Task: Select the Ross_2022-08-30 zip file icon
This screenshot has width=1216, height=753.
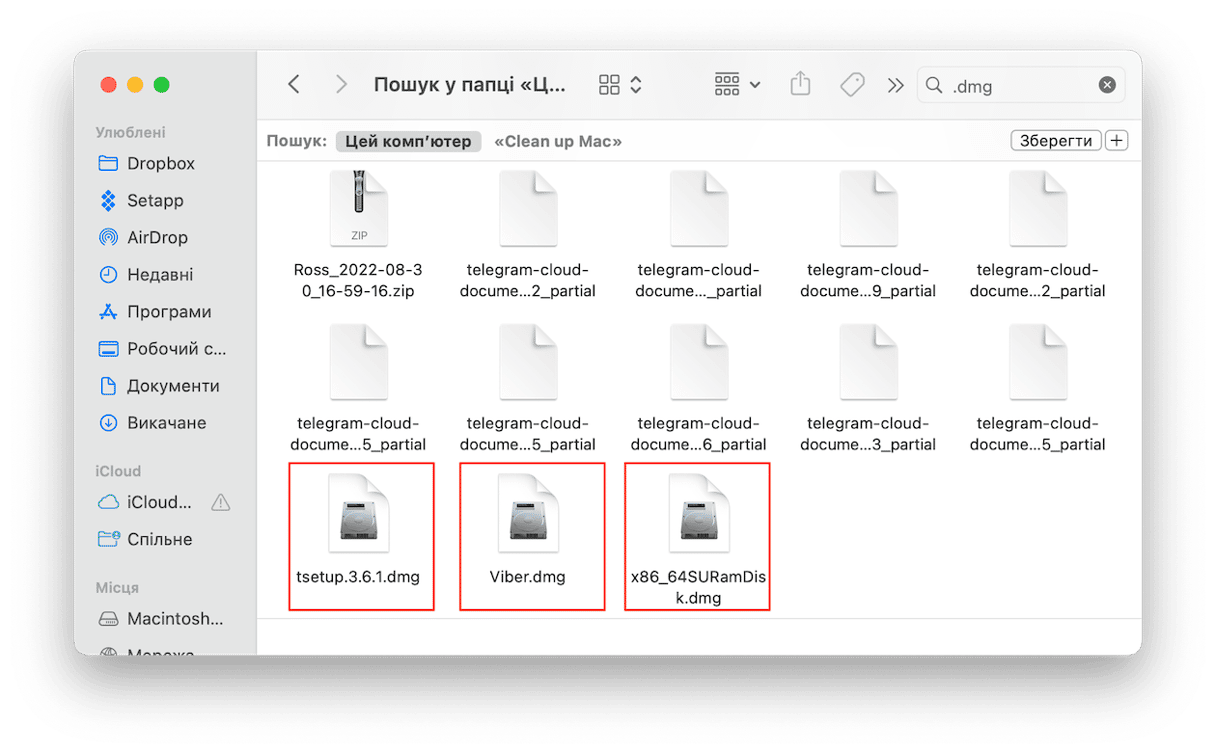Action: coord(358,209)
